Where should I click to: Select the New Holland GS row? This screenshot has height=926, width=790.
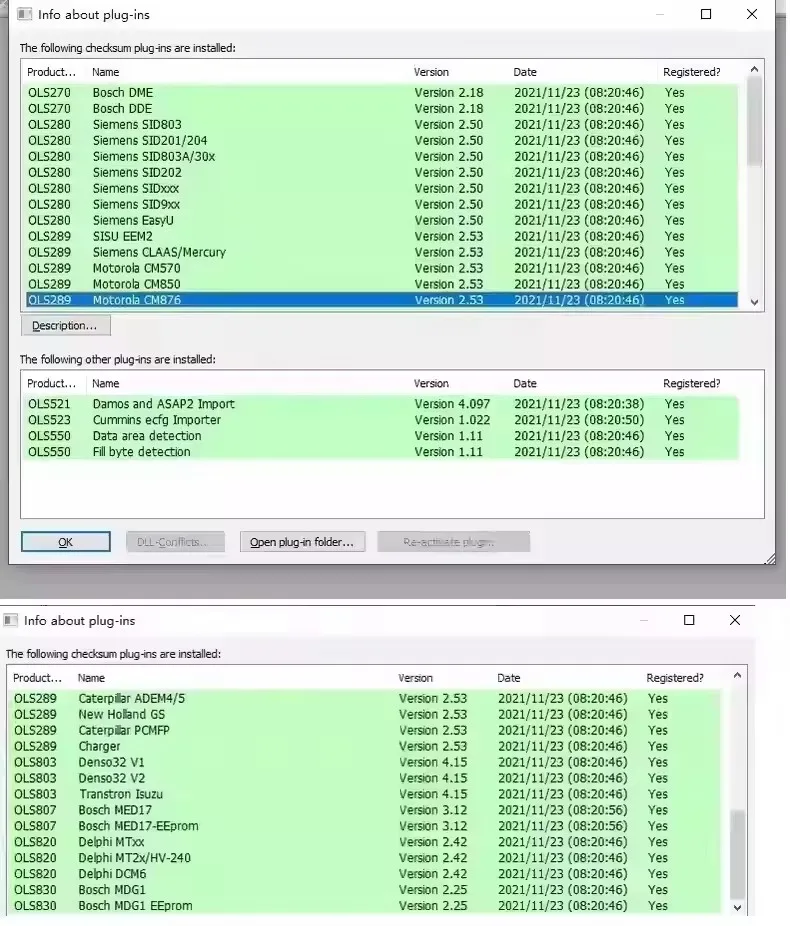[x=366, y=715]
